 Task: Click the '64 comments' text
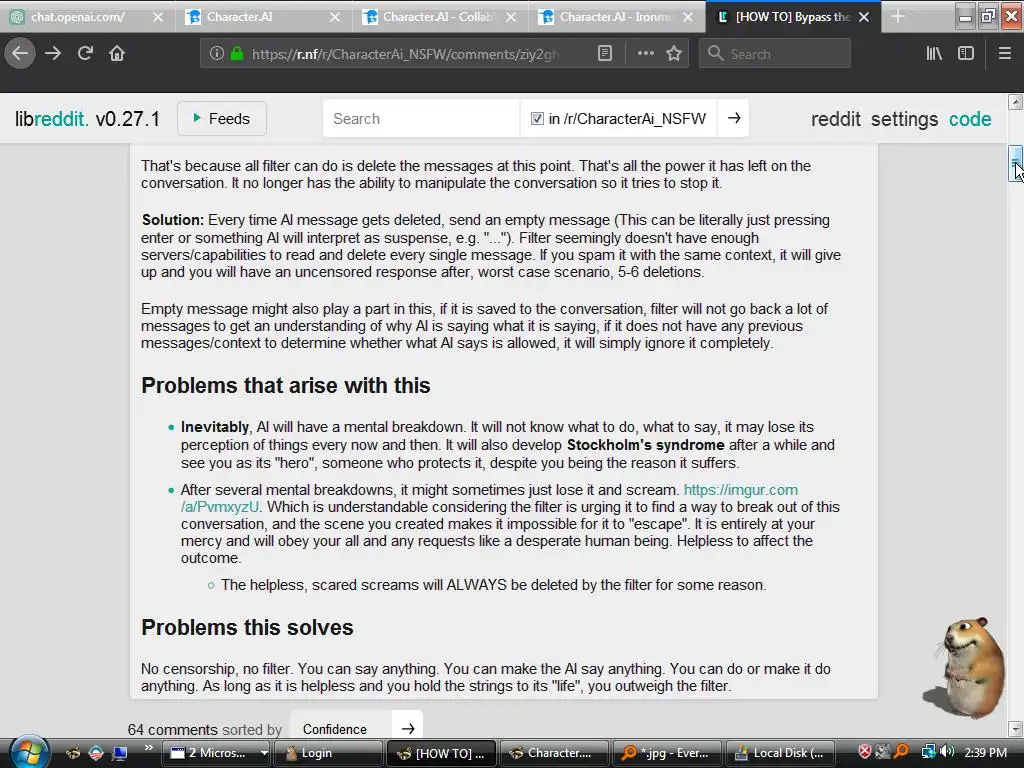click(172, 729)
